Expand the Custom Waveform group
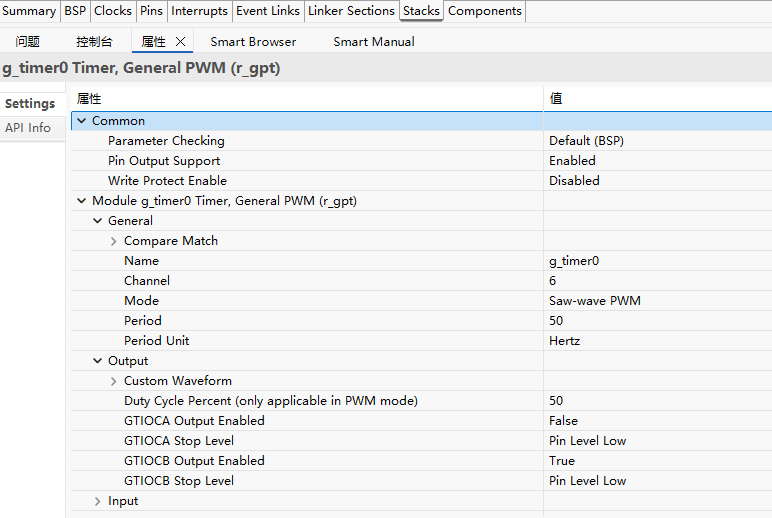The height and width of the screenshot is (518, 772). [x=113, y=381]
